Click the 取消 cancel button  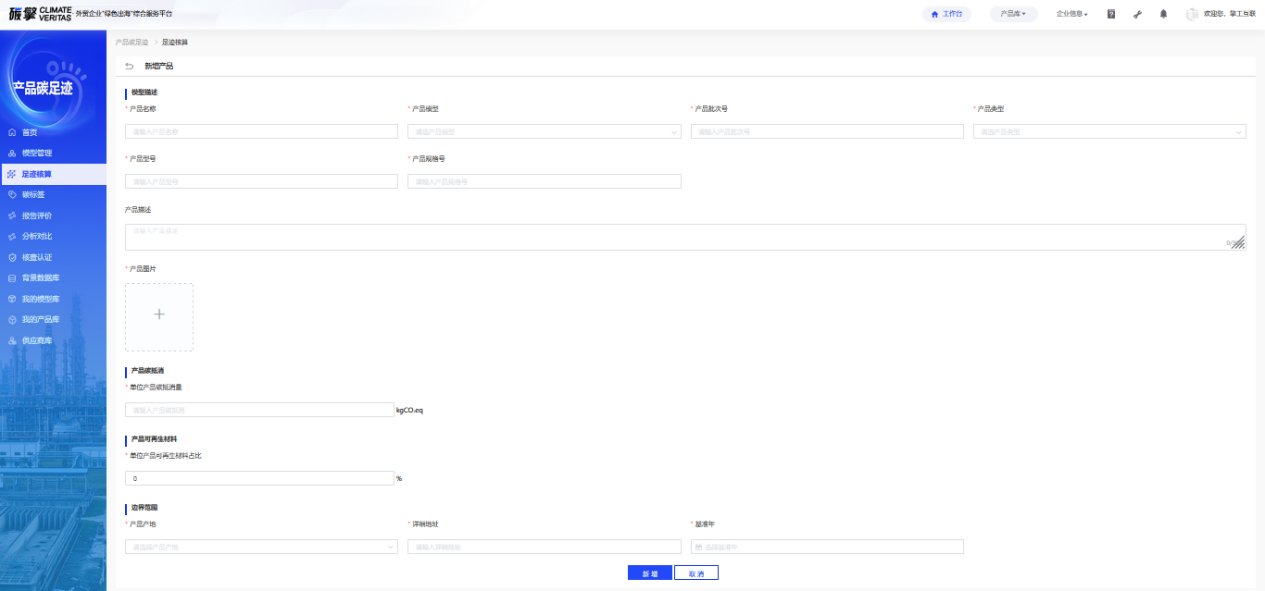pyautogui.click(x=696, y=573)
